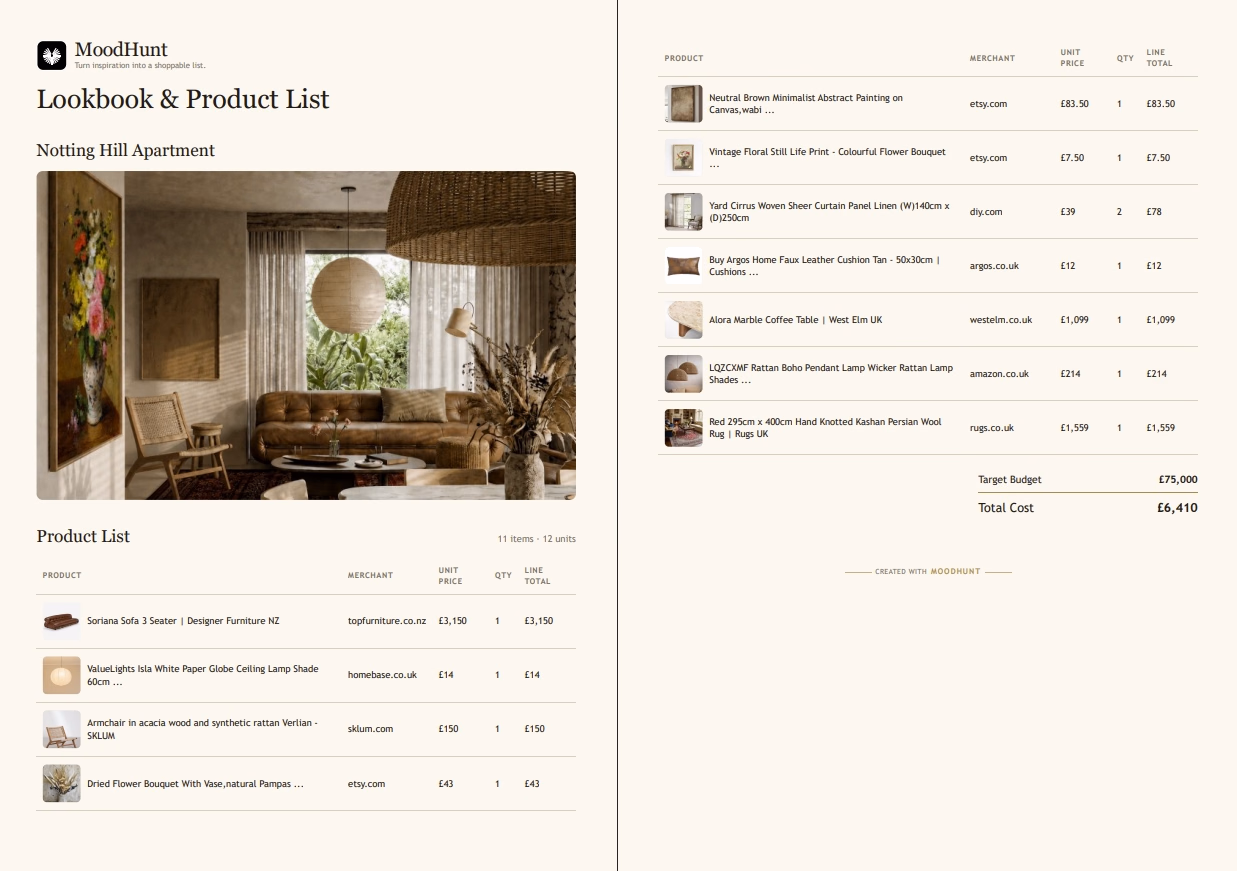The width and height of the screenshot is (1237, 871).
Task: Click the topfurniture.co.nz merchant cell
Action: click(x=387, y=621)
